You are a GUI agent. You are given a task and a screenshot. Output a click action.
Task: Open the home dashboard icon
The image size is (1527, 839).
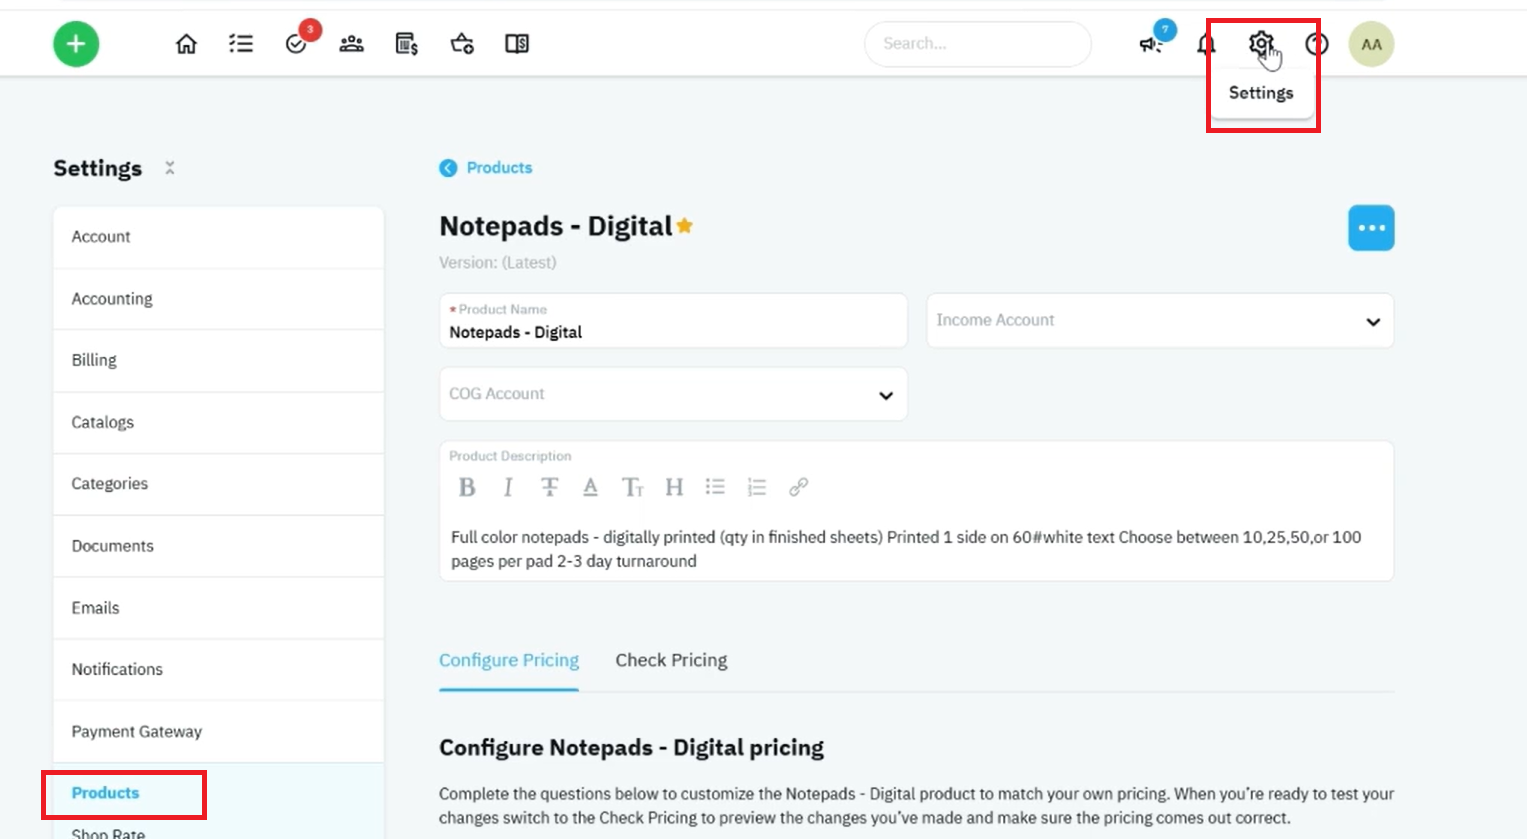[186, 44]
